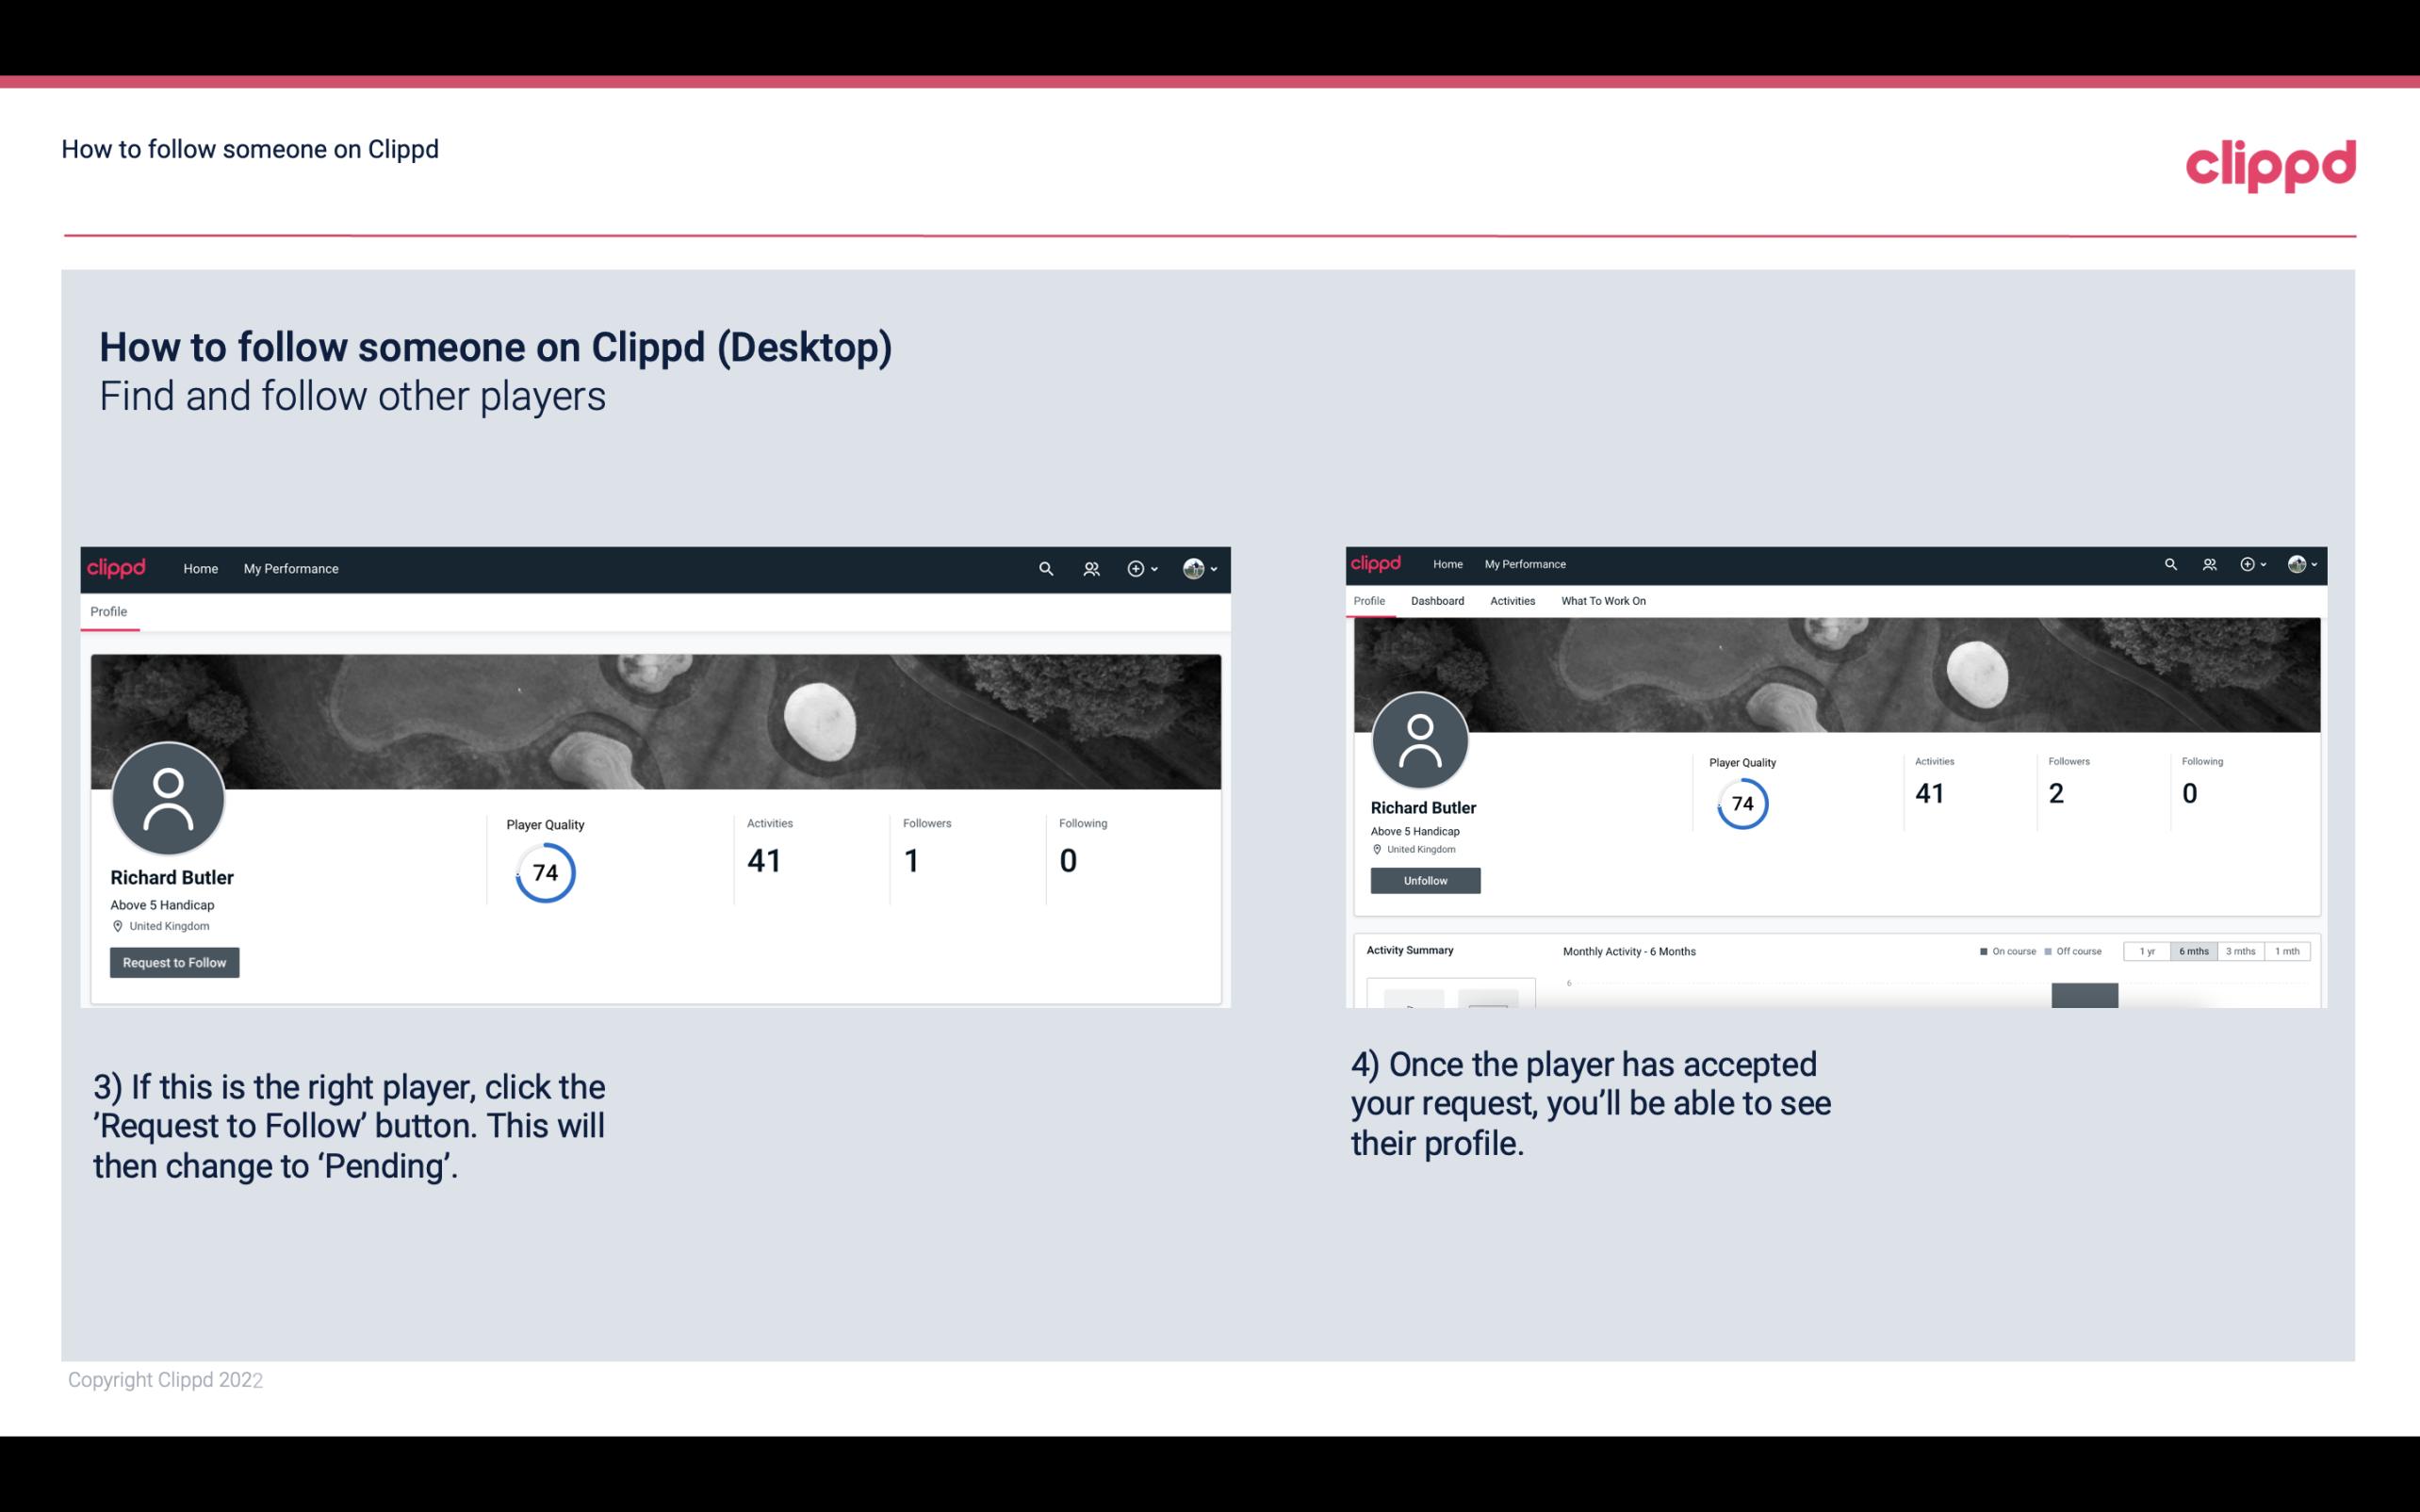
Task: Expand the 'Dashboard' tab on right profile
Action: (x=1437, y=601)
